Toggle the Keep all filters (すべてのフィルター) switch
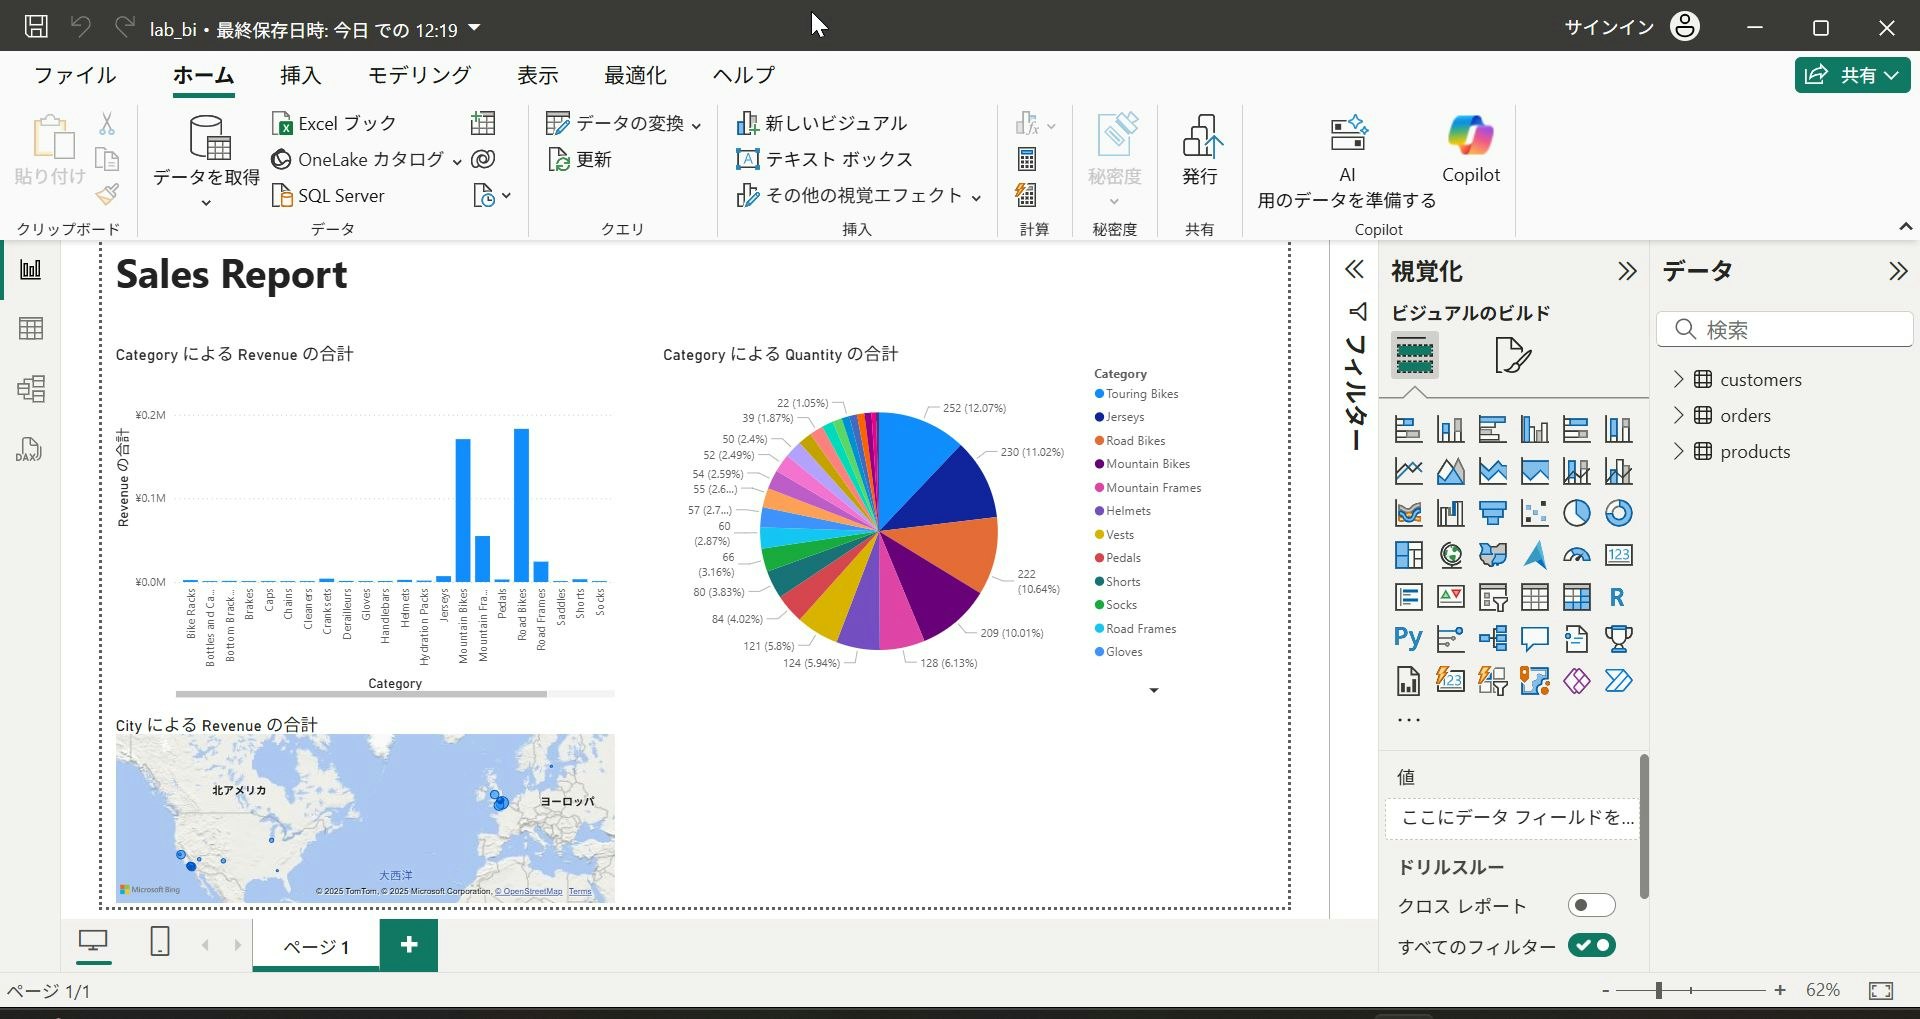This screenshot has height=1019, width=1920. pyautogui.click(x=1591, y=946)
